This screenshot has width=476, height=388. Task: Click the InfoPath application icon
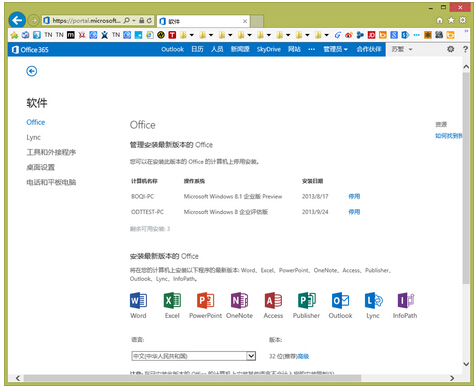406,300
